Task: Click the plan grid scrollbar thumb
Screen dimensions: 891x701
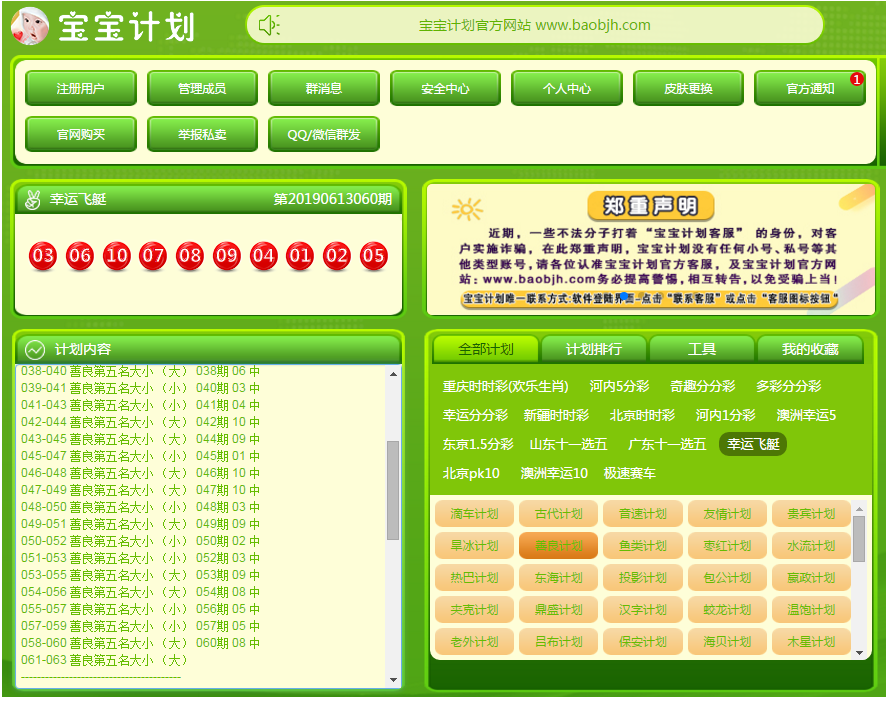Action: (x=858, y=538)
